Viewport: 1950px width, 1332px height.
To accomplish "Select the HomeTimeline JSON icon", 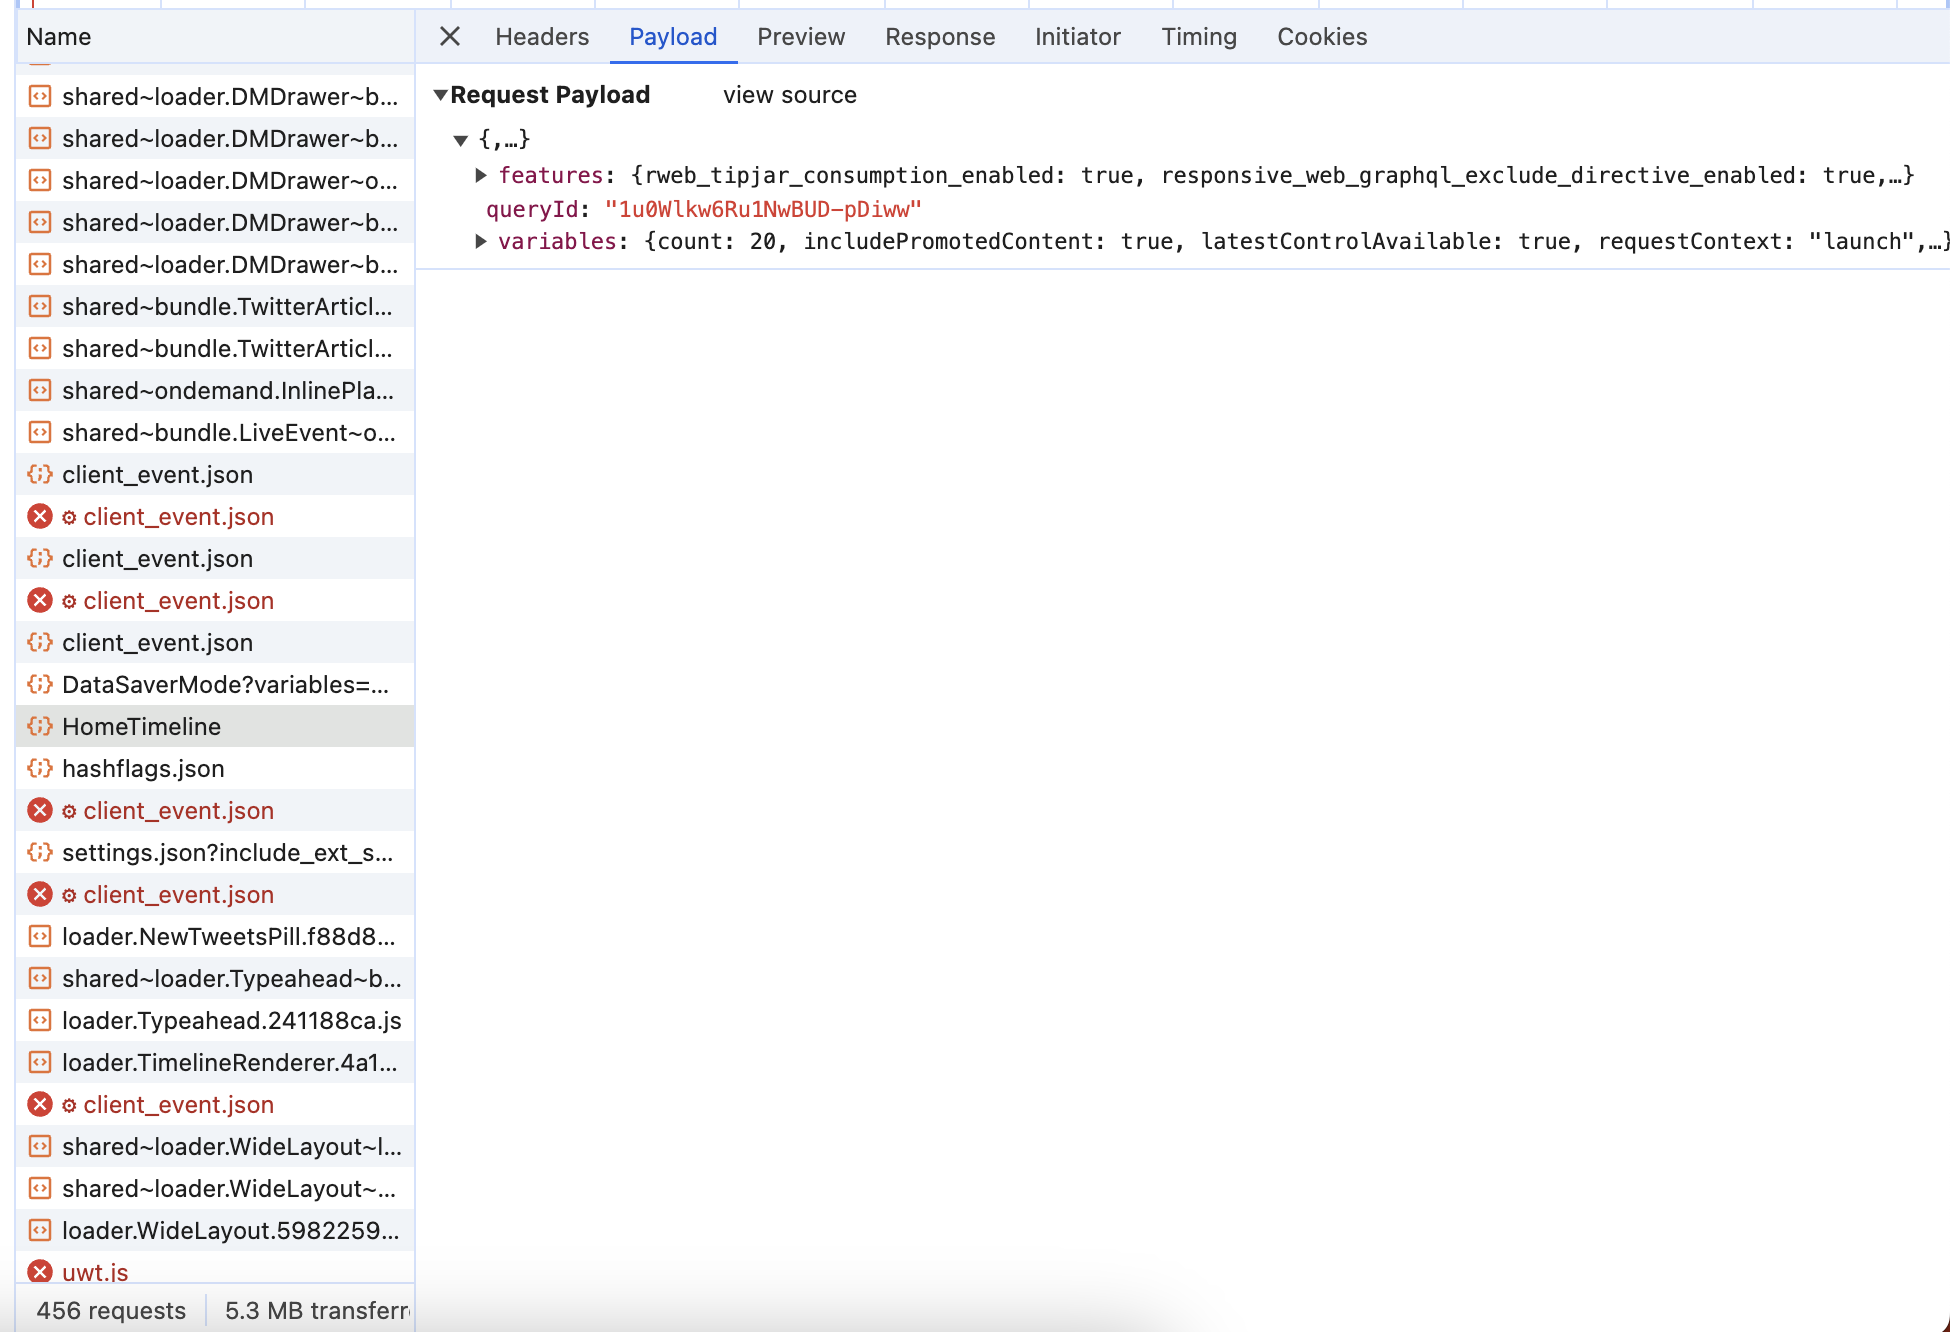I will (40, 727).
